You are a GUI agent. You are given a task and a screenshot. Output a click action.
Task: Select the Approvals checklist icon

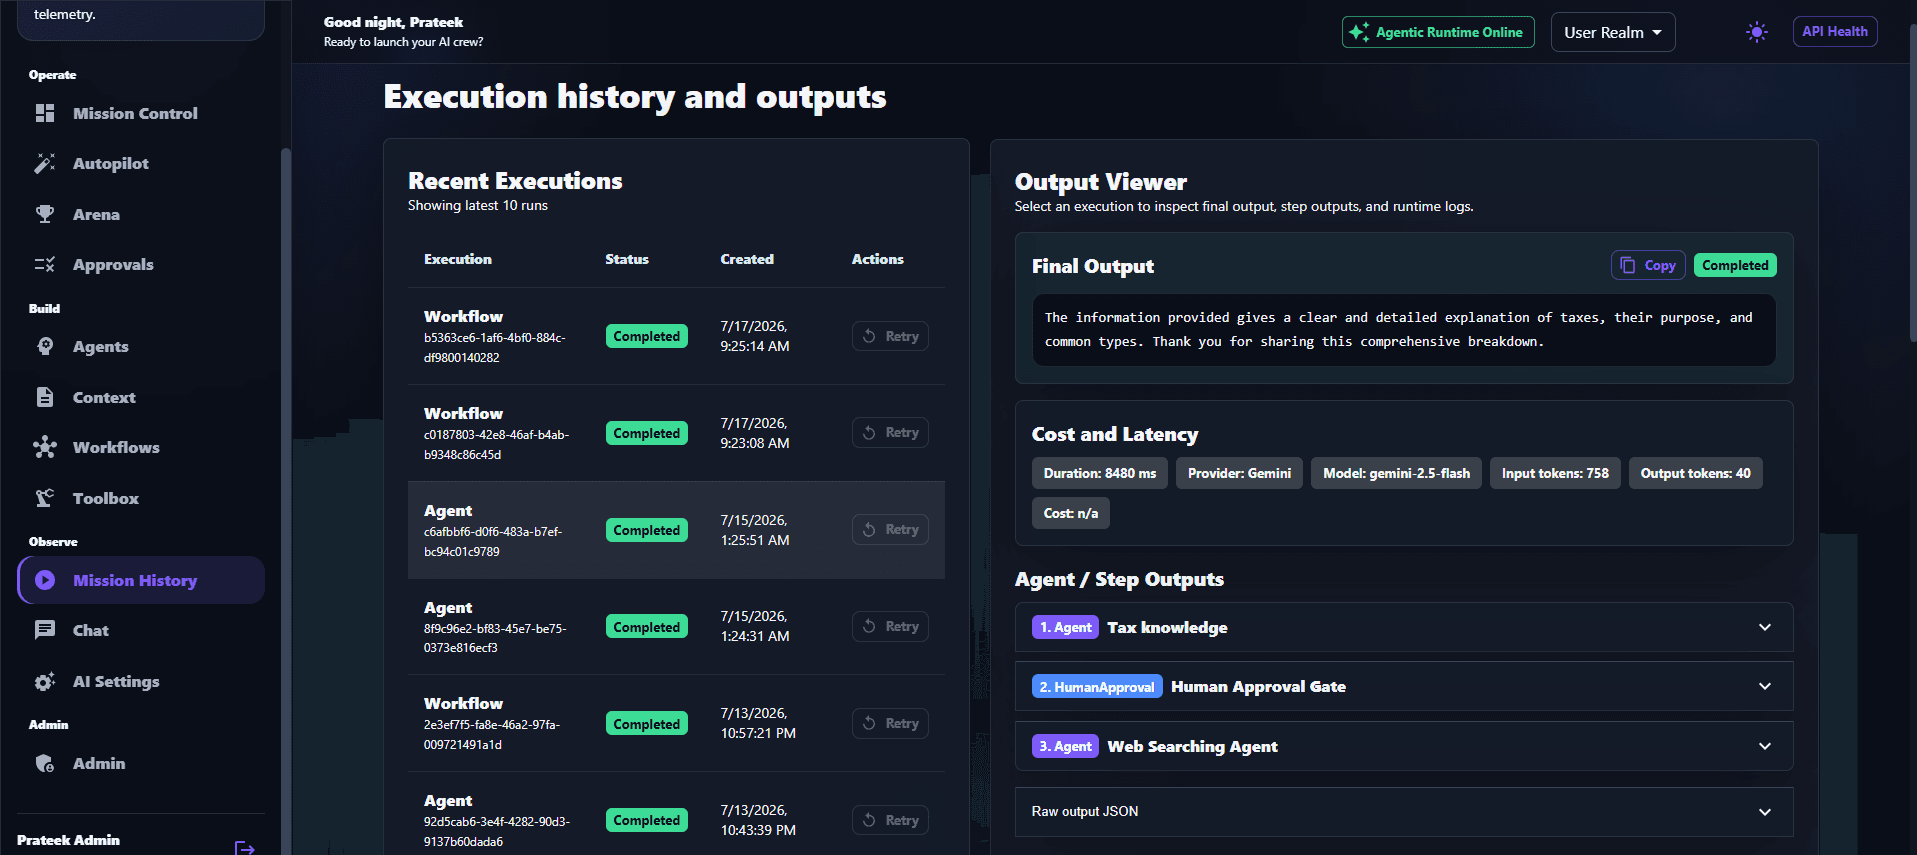(x=45, y=264)
